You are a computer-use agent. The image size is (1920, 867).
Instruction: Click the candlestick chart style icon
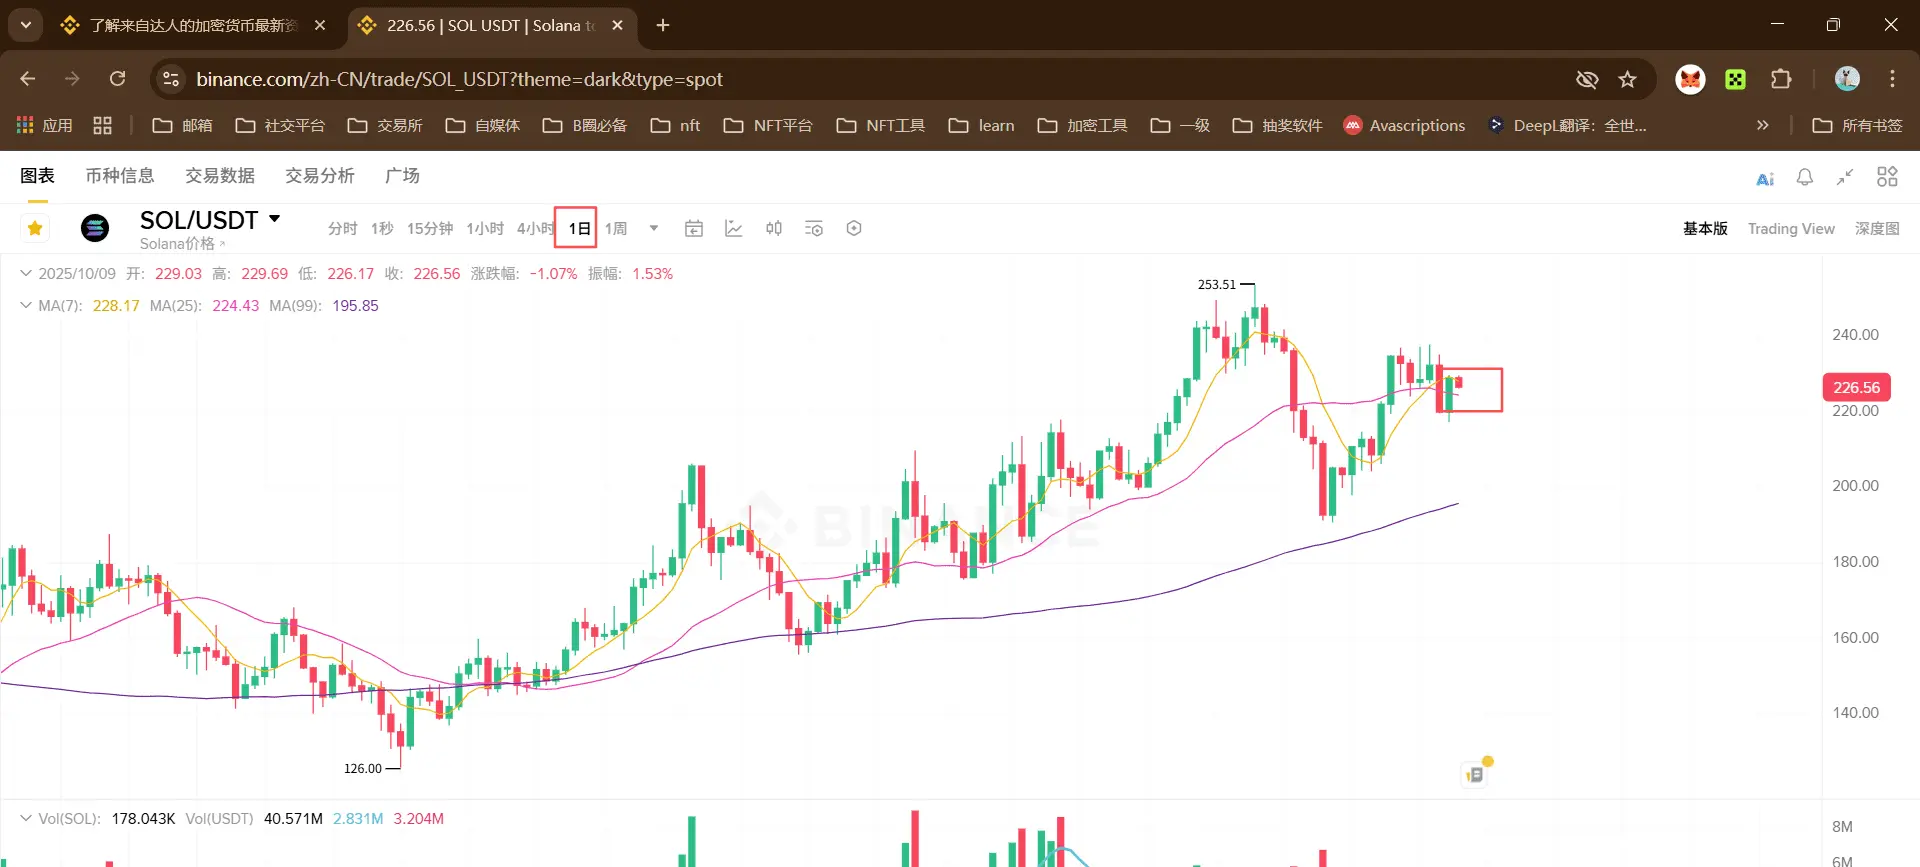774,229
